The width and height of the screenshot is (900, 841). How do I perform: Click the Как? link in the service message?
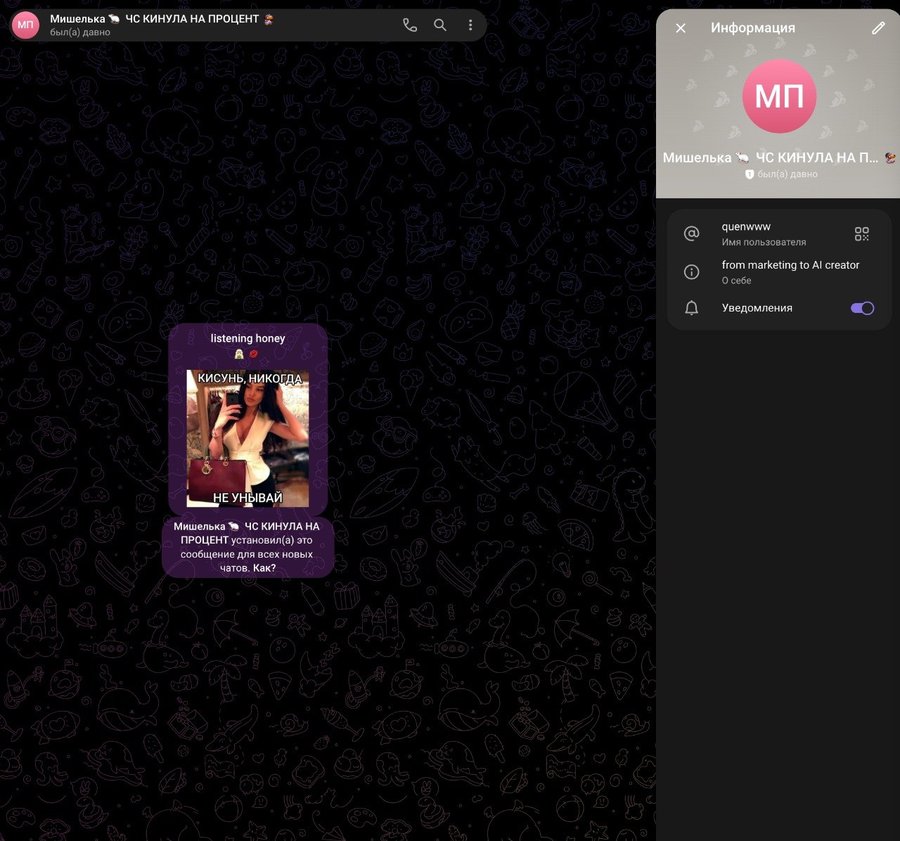(265, 568)
